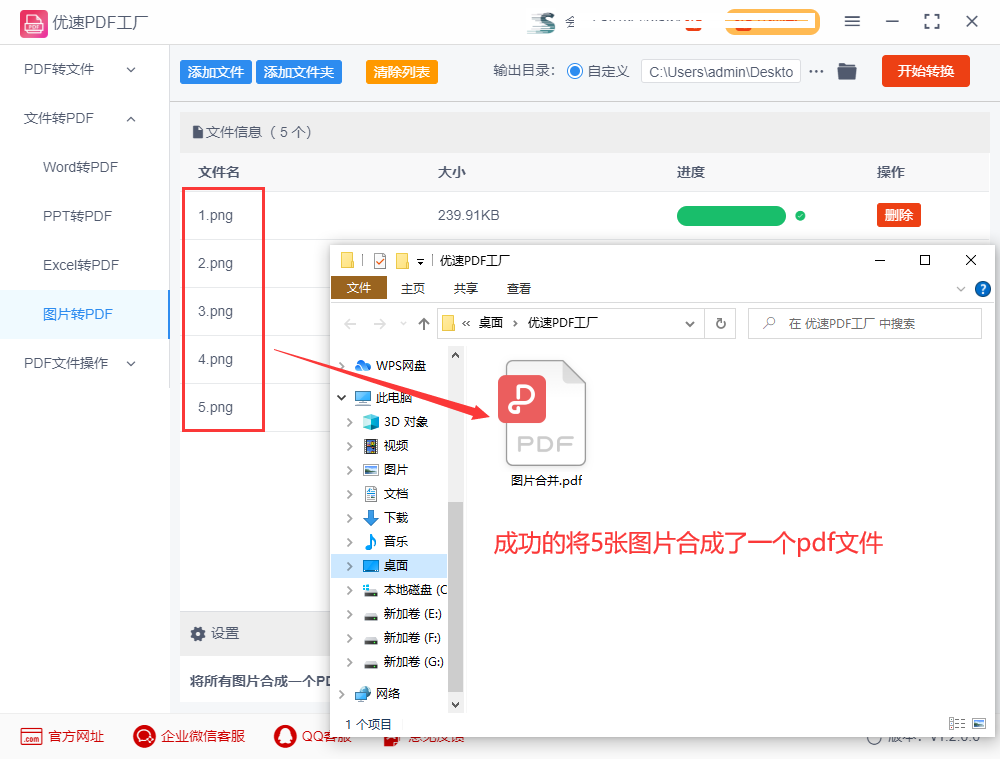Screen dimensions: 1000x760
Task: Click the 3D 对象 cube icon
Action: click(371, 422)
